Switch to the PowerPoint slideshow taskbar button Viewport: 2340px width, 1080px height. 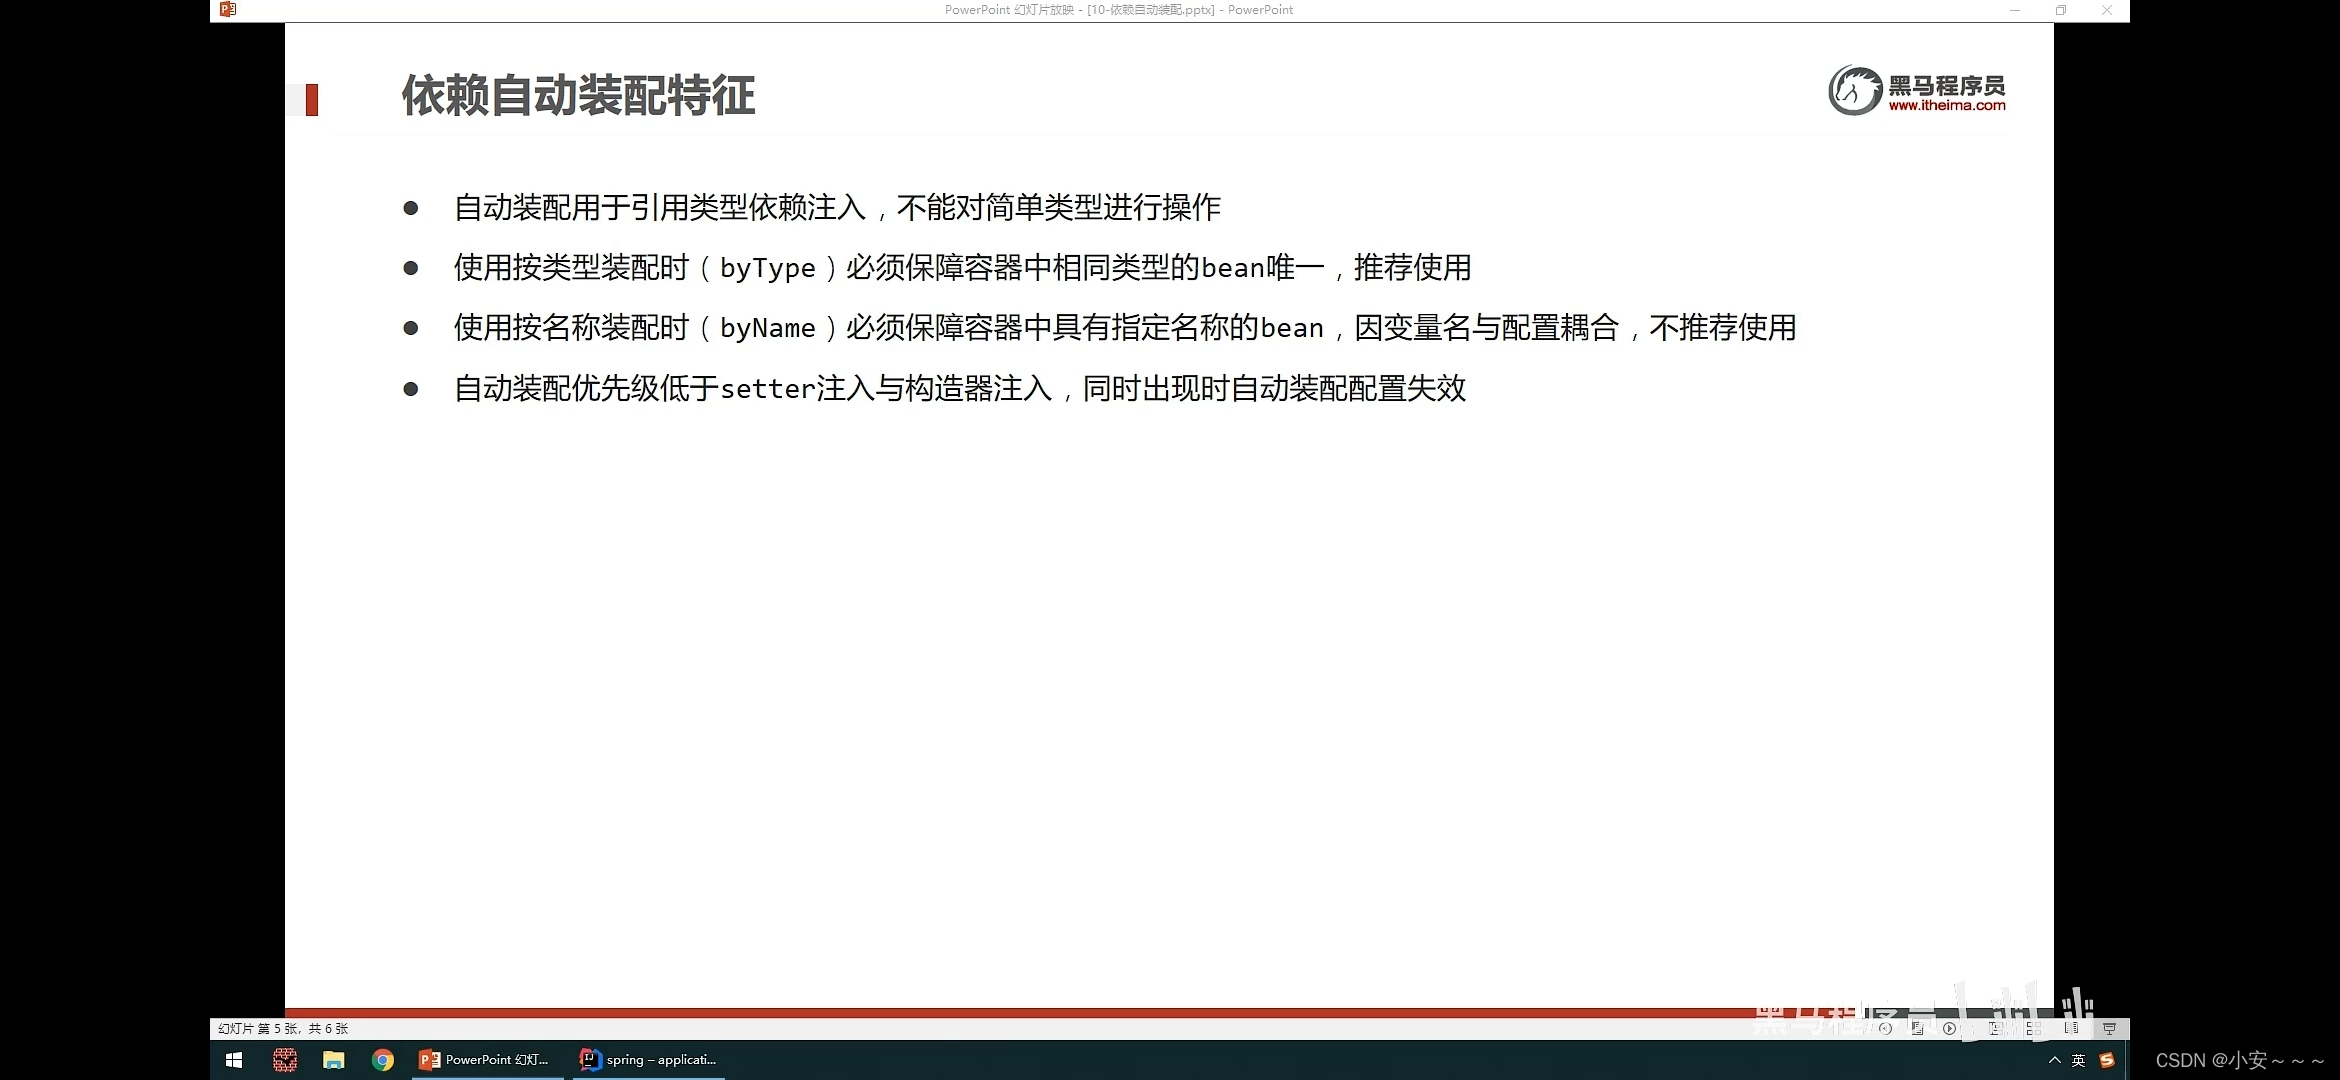485,1060
